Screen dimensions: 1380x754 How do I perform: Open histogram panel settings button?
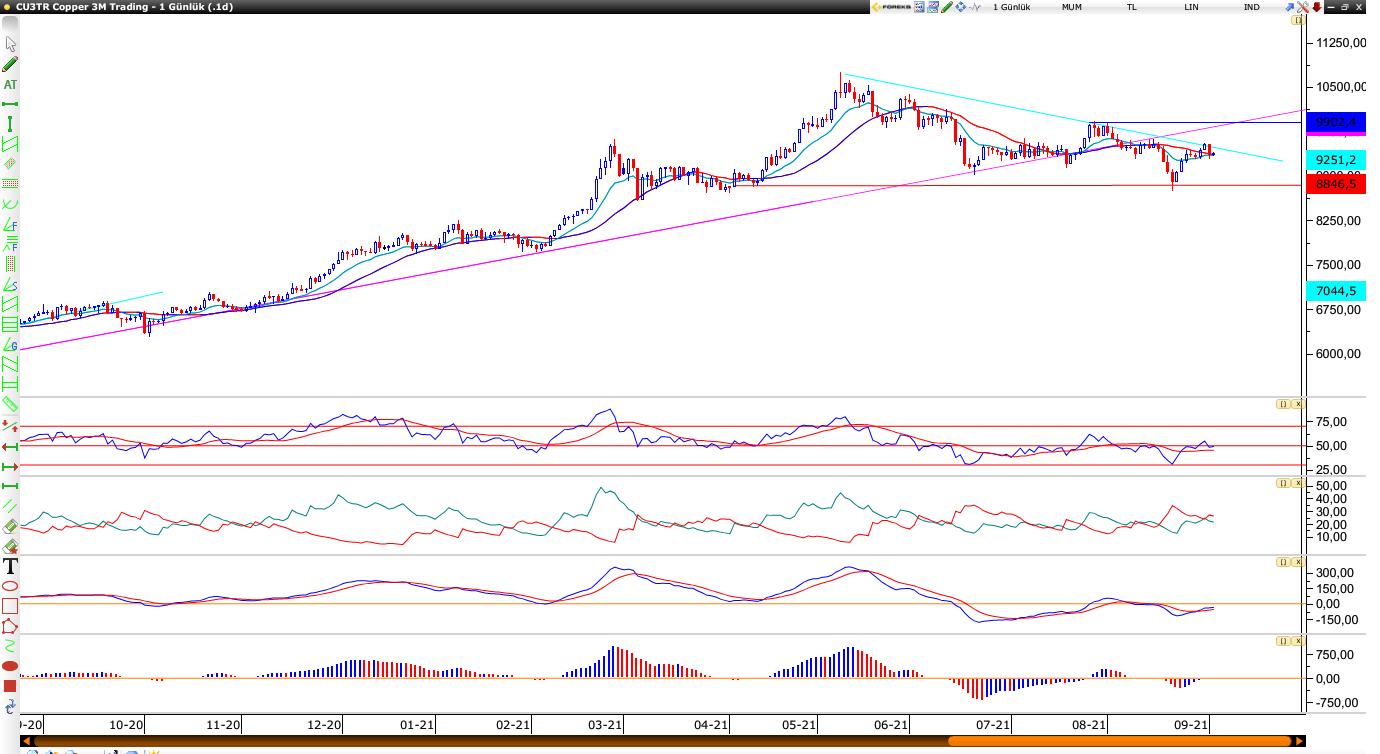1282,641
